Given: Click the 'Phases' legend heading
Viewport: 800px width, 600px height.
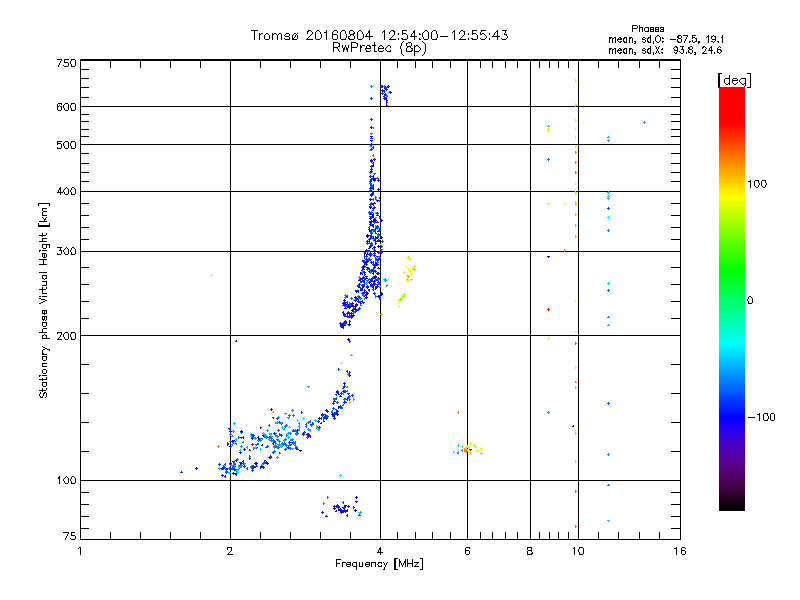Looking at the screenshot, I should pos(647,29).
